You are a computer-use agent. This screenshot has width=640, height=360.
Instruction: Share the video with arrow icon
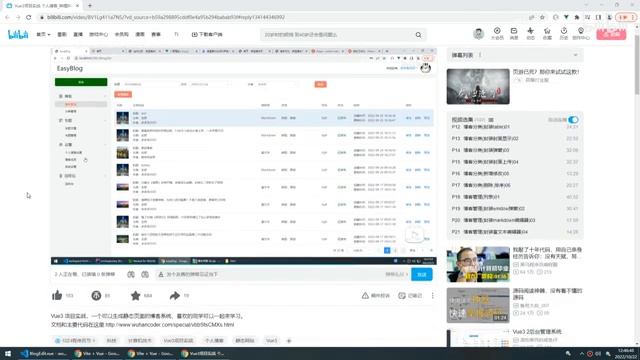pyautogui.click(x=175, y=295)
